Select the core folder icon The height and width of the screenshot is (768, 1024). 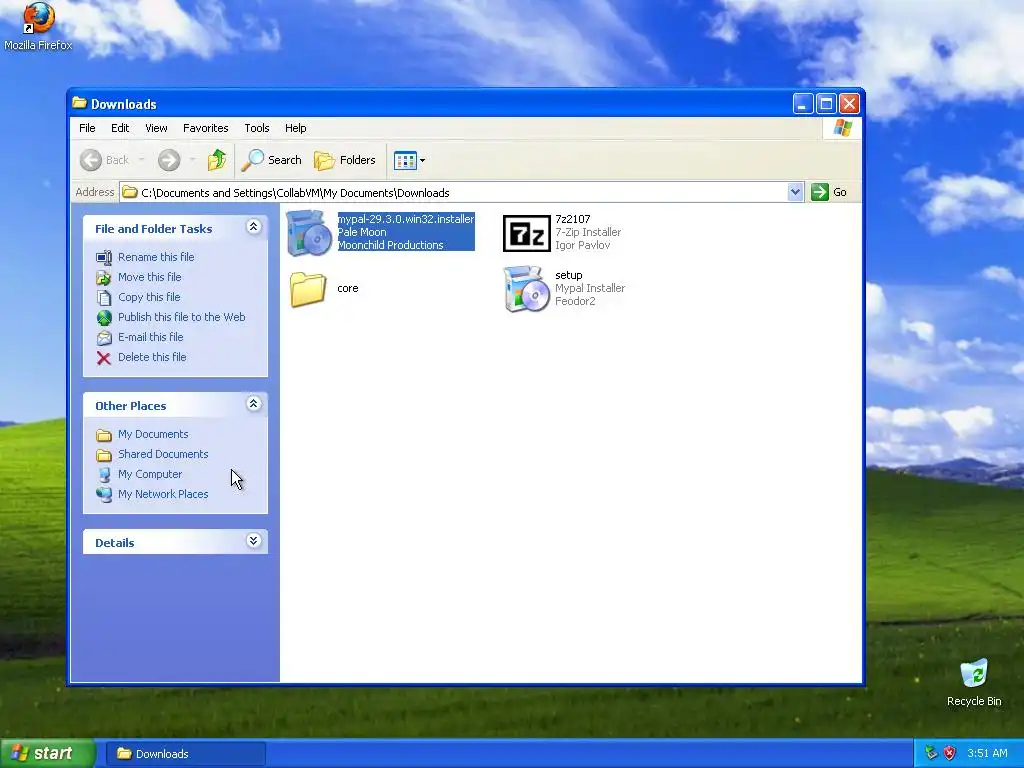(308, 289)
